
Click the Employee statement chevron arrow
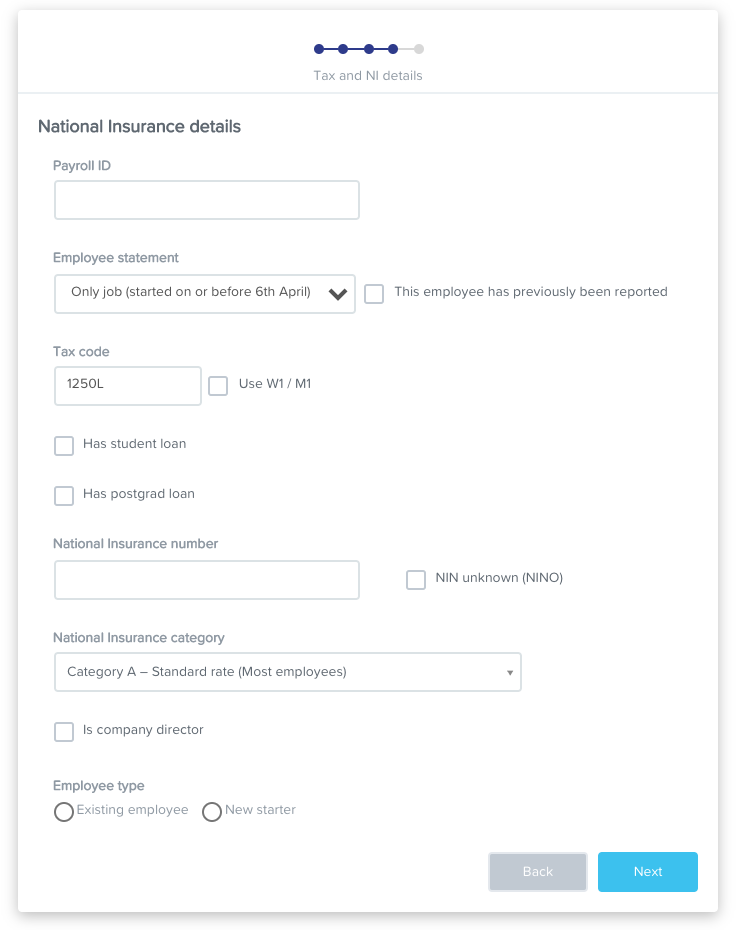[337, 294]
